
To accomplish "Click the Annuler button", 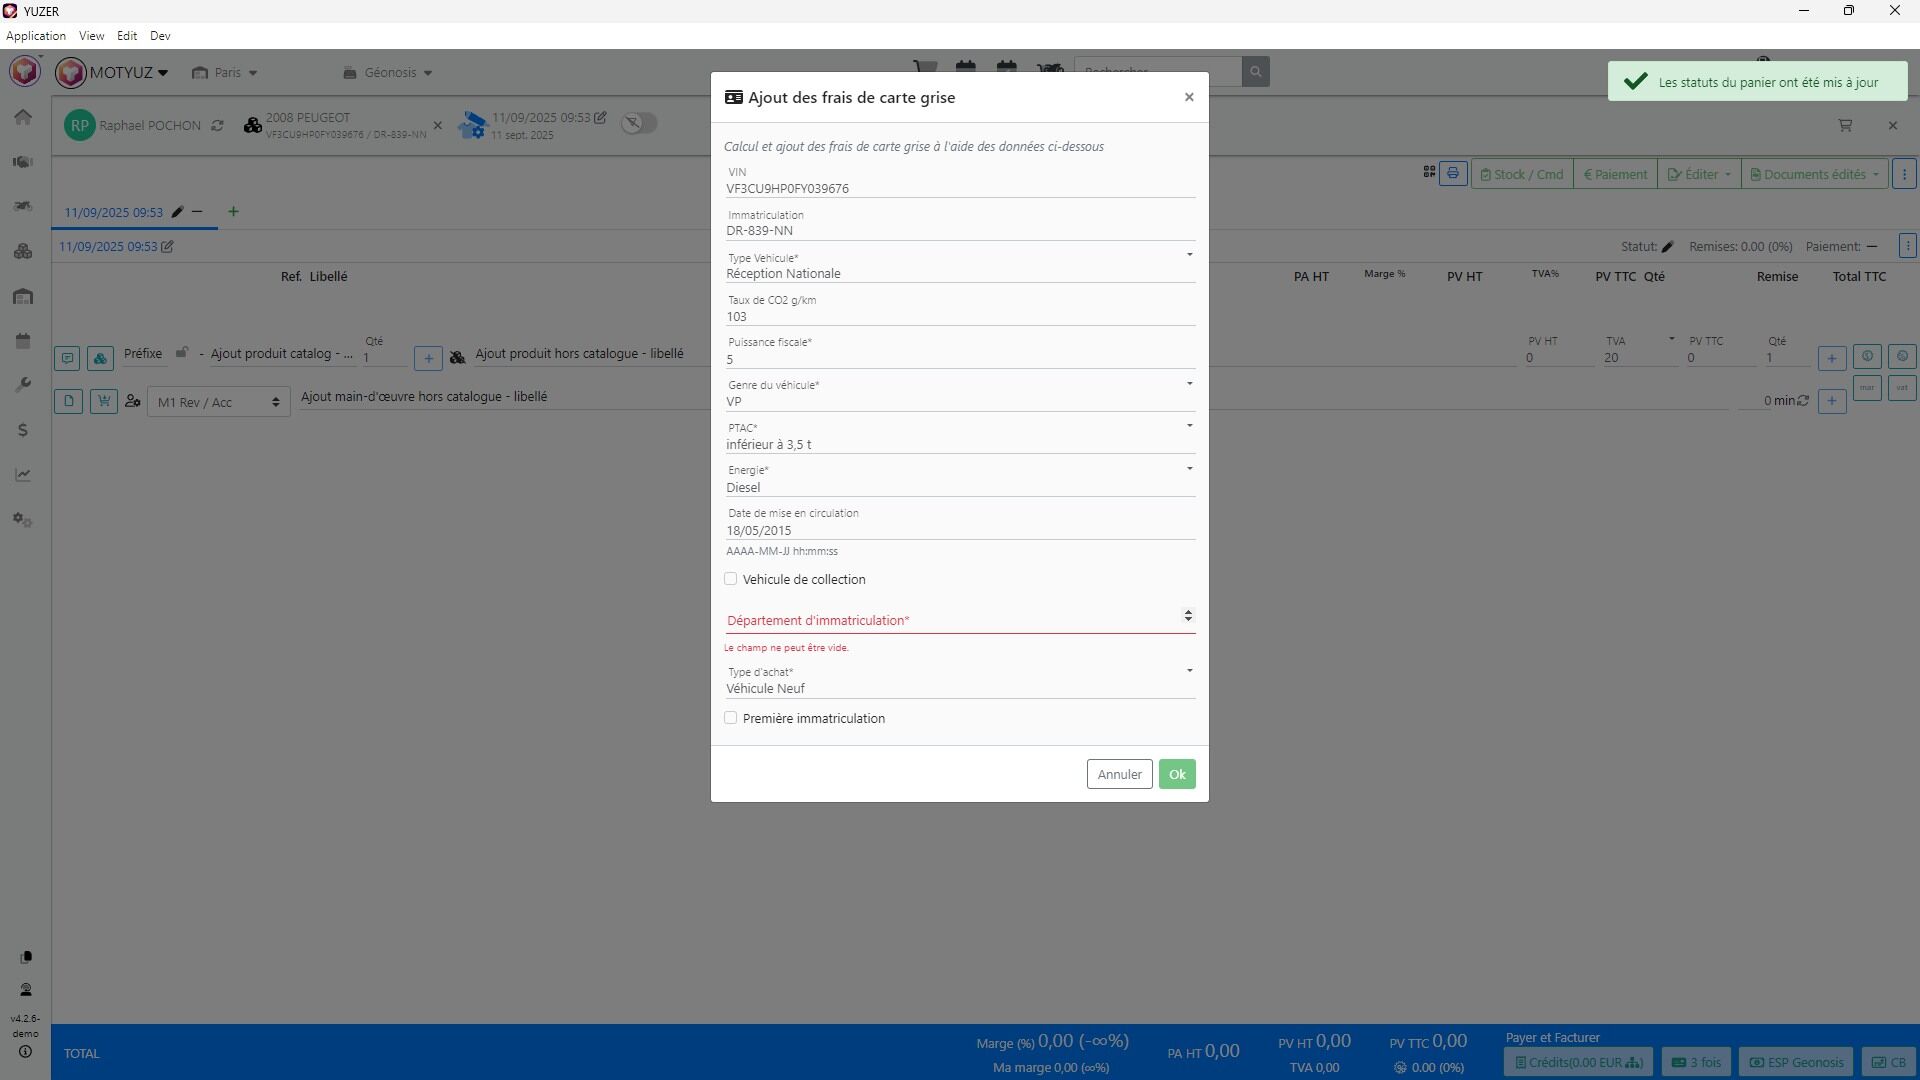I will 1119,774.
